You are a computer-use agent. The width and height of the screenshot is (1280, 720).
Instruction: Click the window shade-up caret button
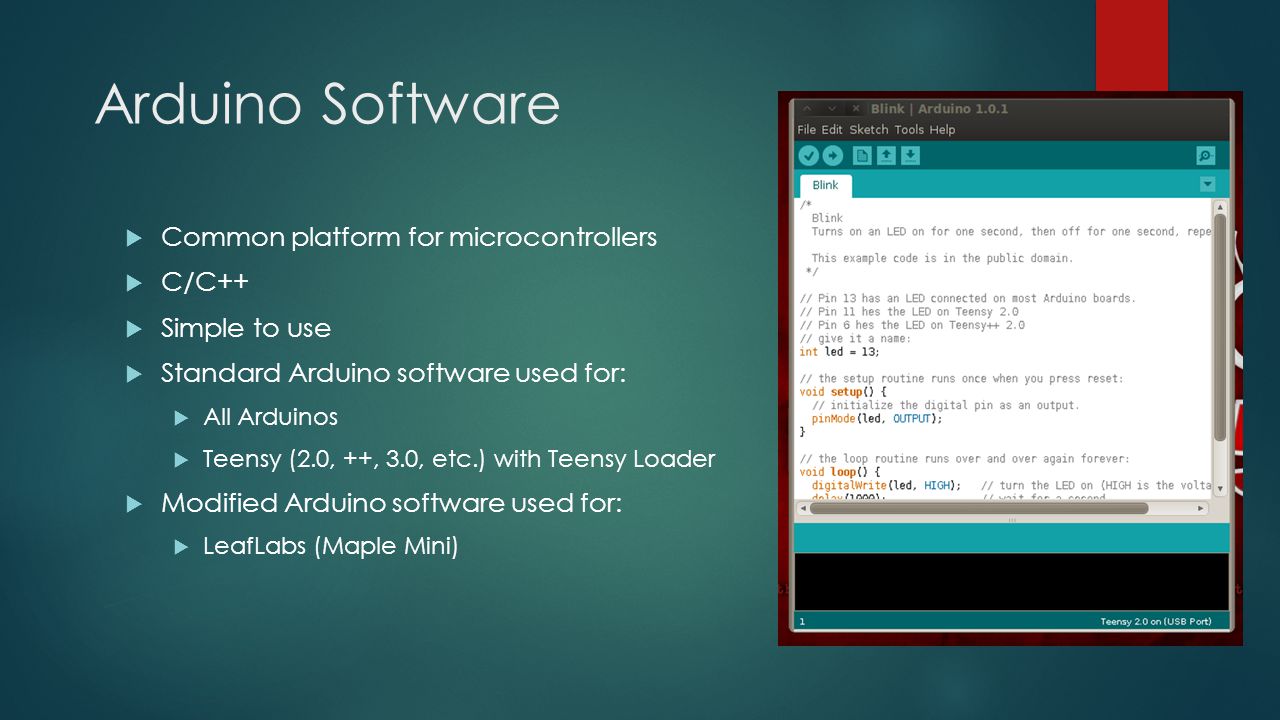tap(807, 109)
